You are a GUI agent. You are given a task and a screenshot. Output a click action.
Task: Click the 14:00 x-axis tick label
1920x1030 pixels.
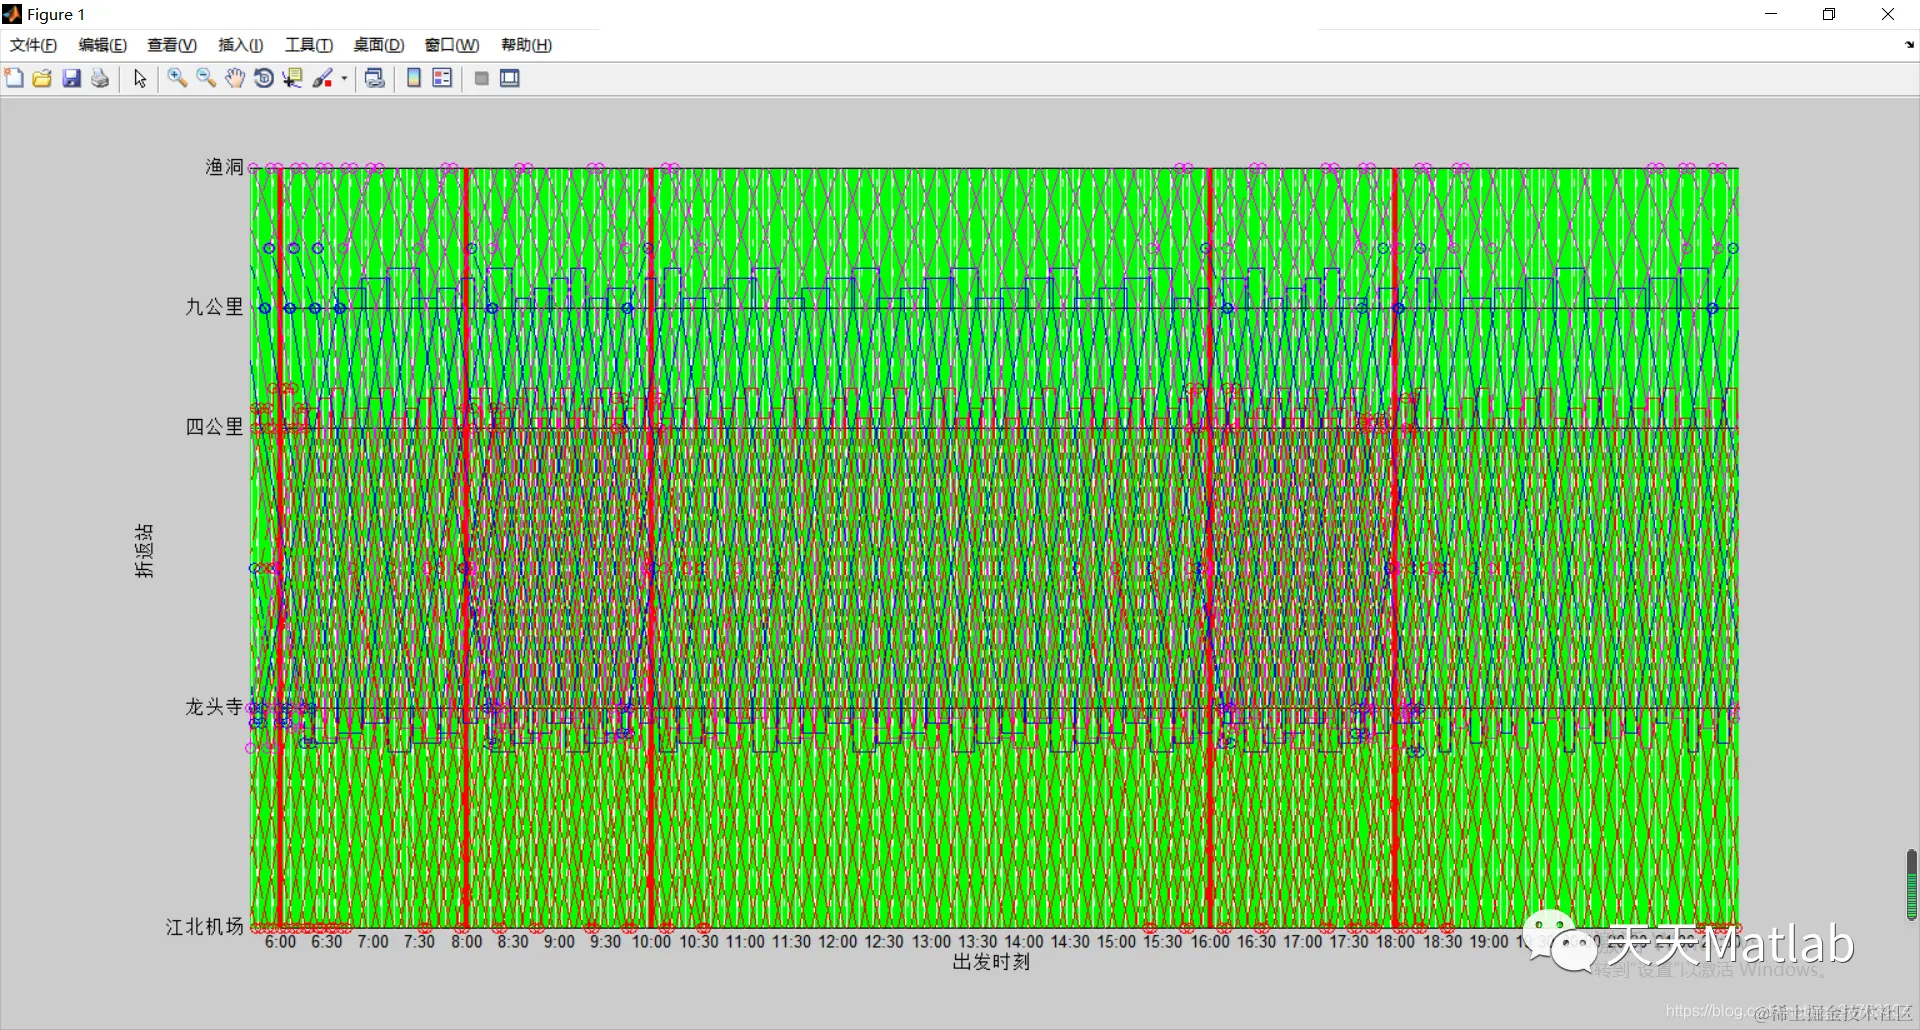(1023, 942)
